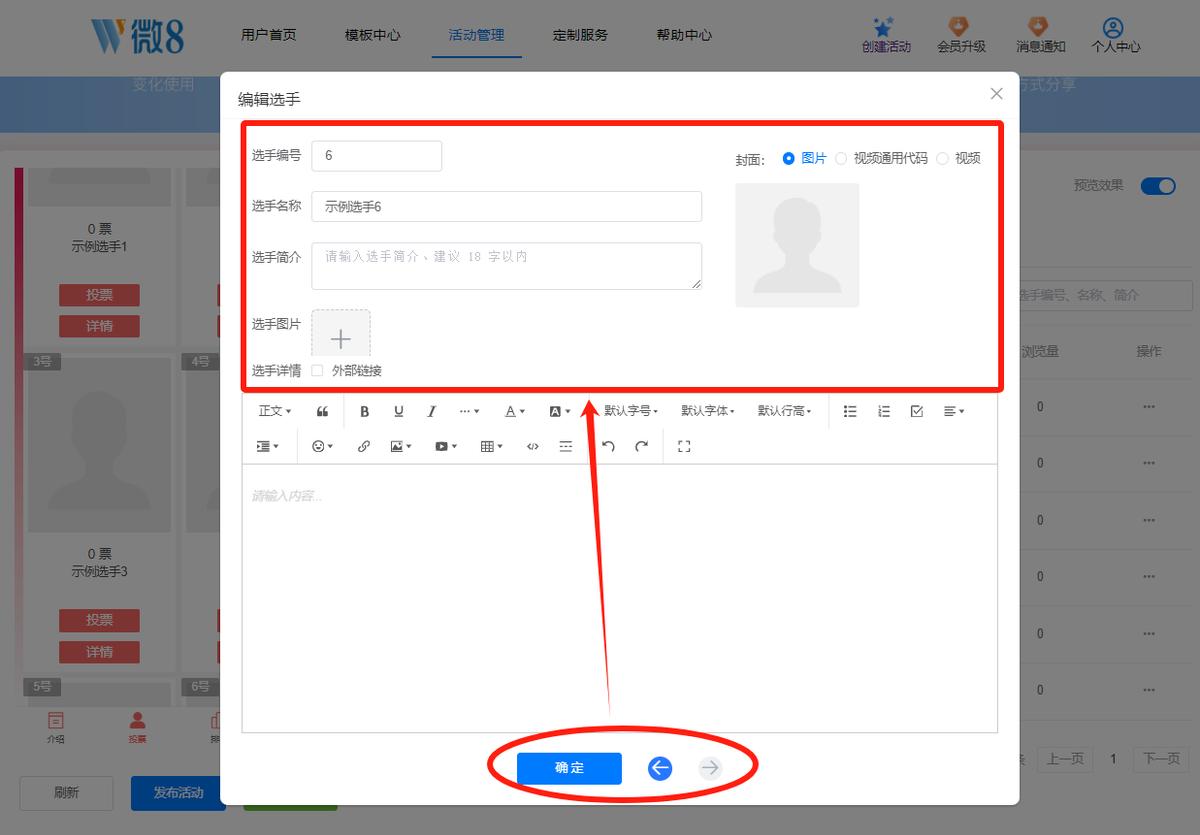This screenshot has height=835, width=1200.
Task: Toggle italic formatting
Action: (x=432, y=411)
